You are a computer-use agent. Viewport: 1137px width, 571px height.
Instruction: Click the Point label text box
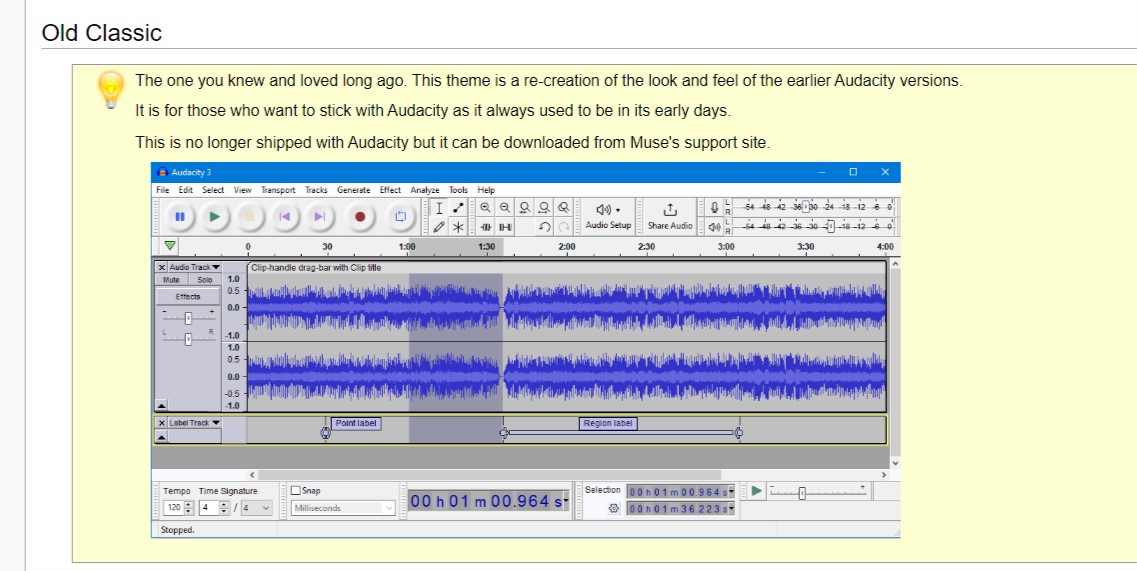(356, 424)
